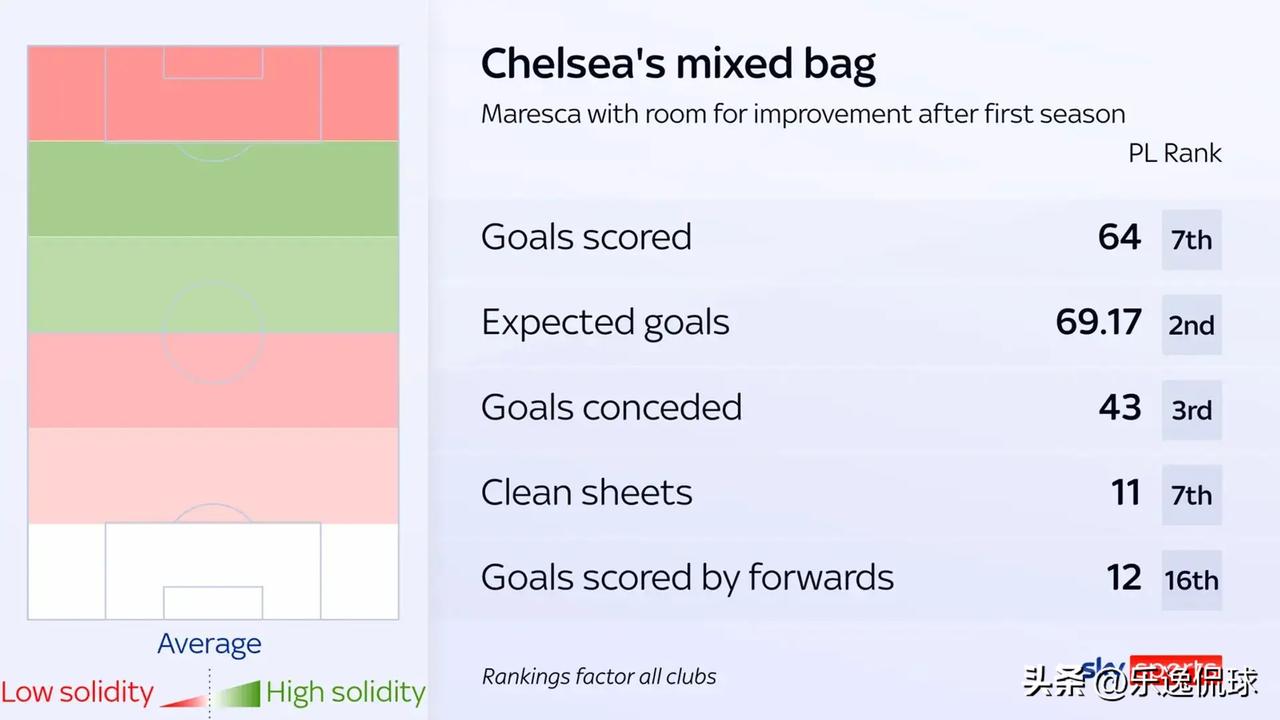1280x720 pixels.
Task: Click the Chelsea's mixed bag title
Action: tap(678, 64)
